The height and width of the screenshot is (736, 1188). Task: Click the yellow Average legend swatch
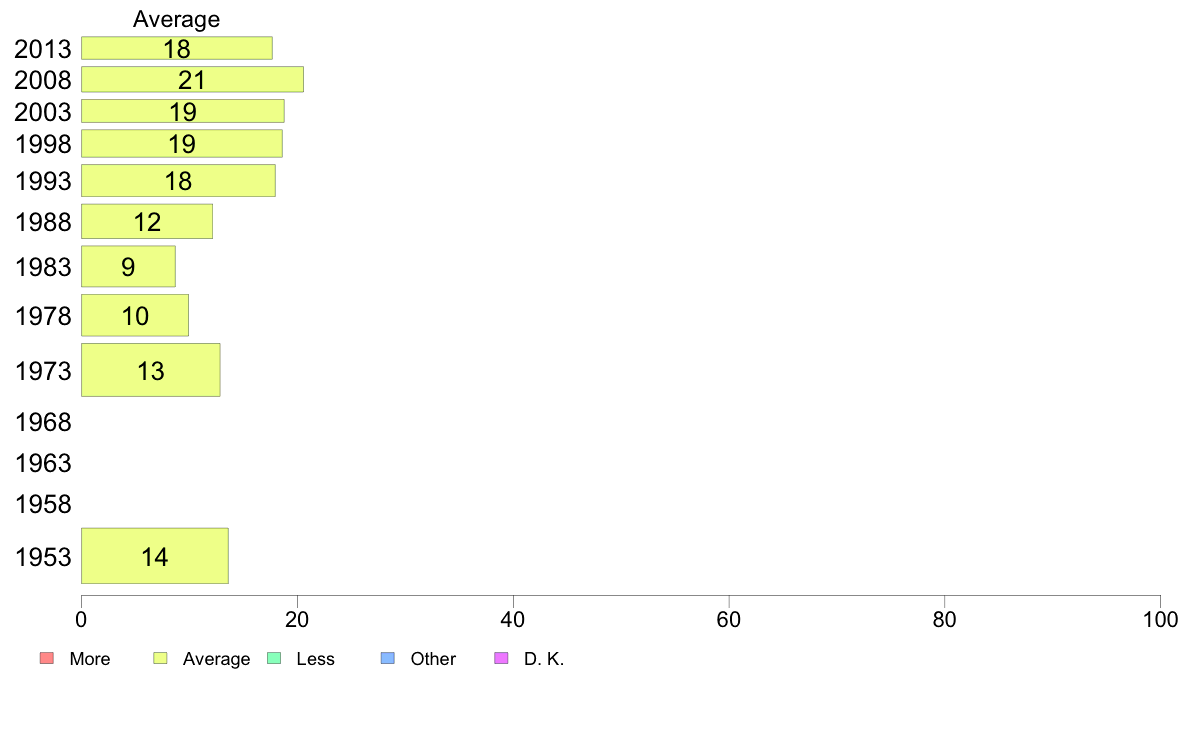(160, 658)
